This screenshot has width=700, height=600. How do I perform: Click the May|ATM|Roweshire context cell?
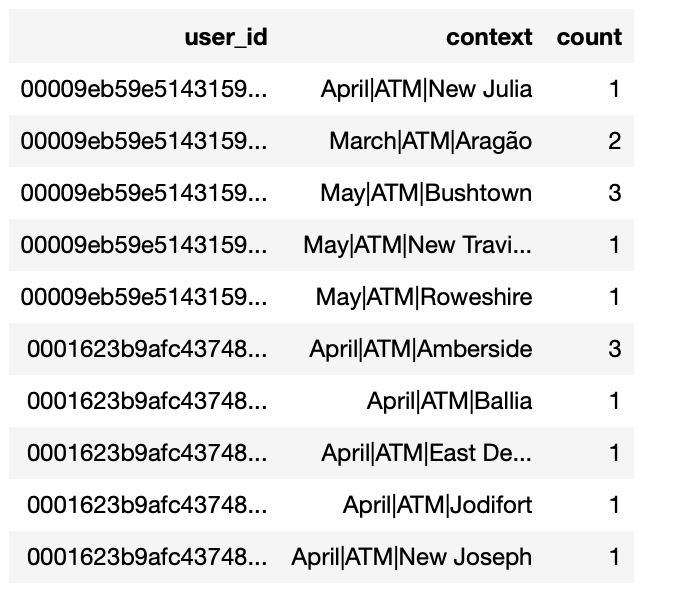(423, 297)
